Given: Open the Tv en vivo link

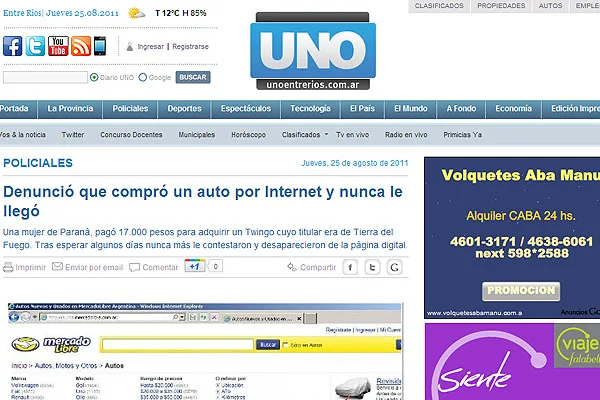Looking at the screenshot, I should tap(352, 135).
